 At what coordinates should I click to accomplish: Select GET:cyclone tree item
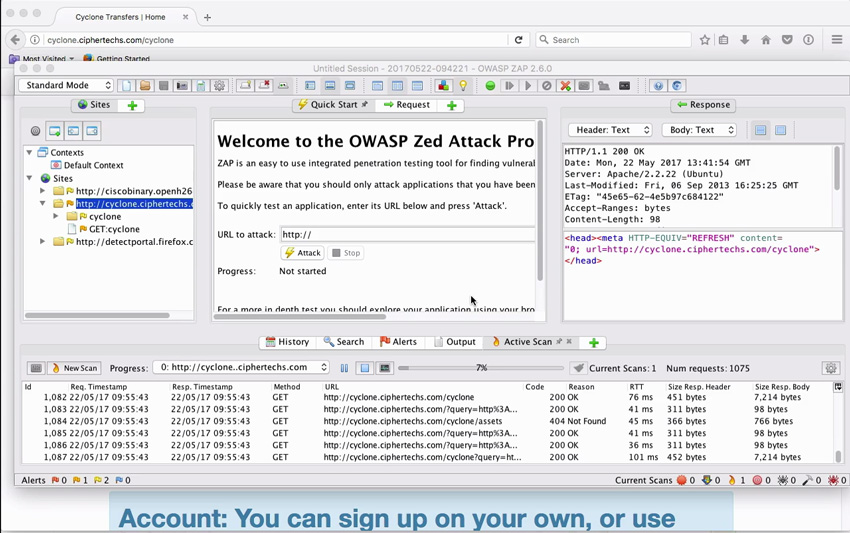point(114,229)
